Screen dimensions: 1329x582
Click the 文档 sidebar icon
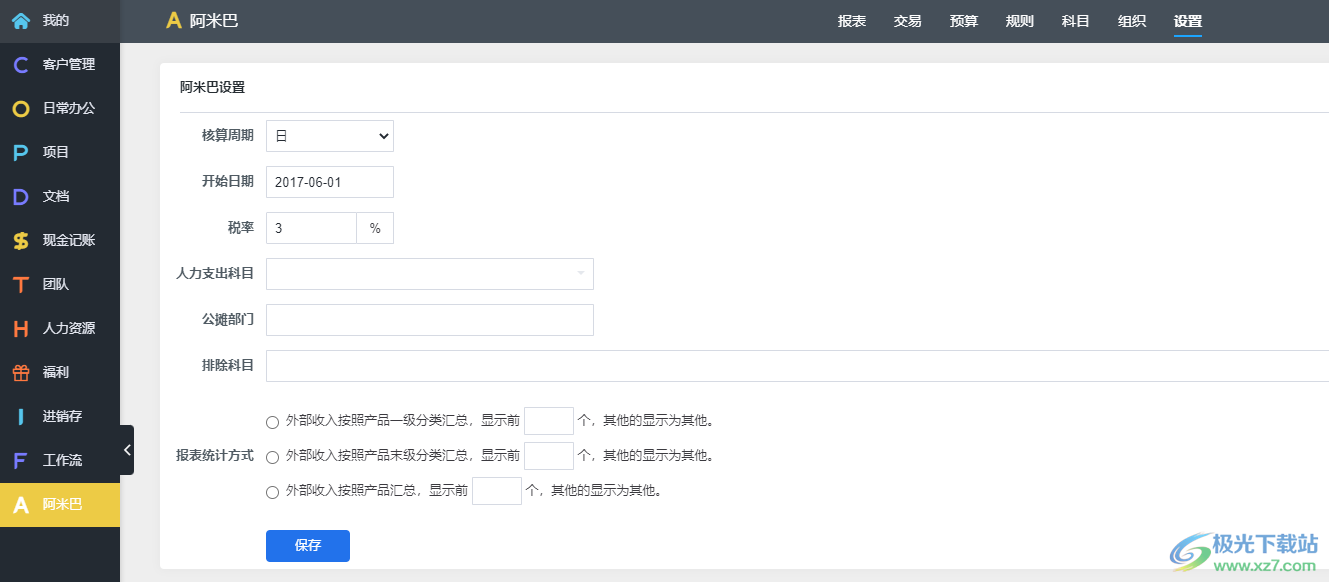point(55,196)
